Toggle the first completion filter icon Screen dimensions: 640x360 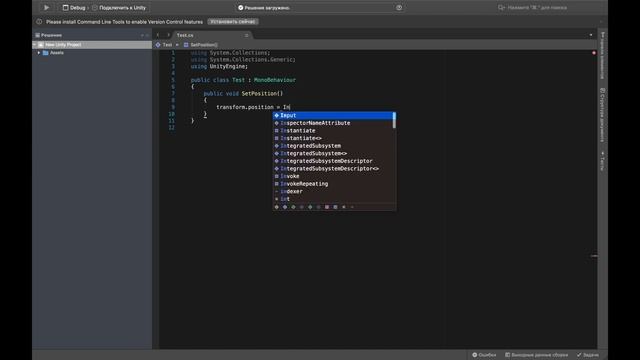tap(277, 207)
